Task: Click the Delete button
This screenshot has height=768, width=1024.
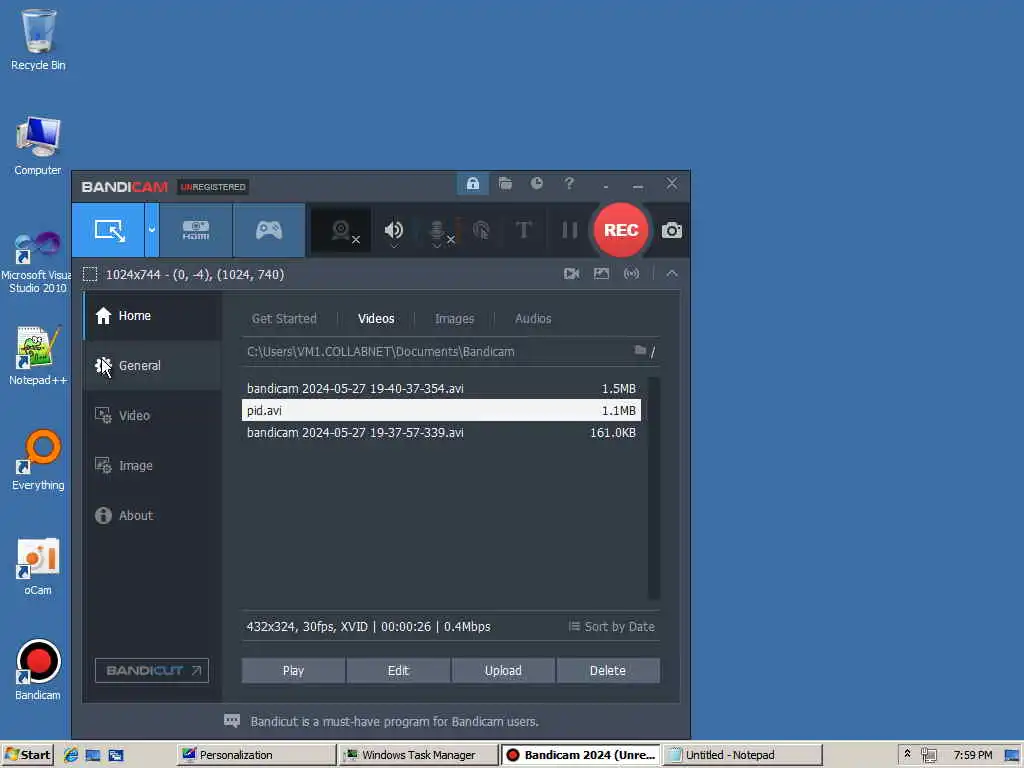Action: click(607, 671)
